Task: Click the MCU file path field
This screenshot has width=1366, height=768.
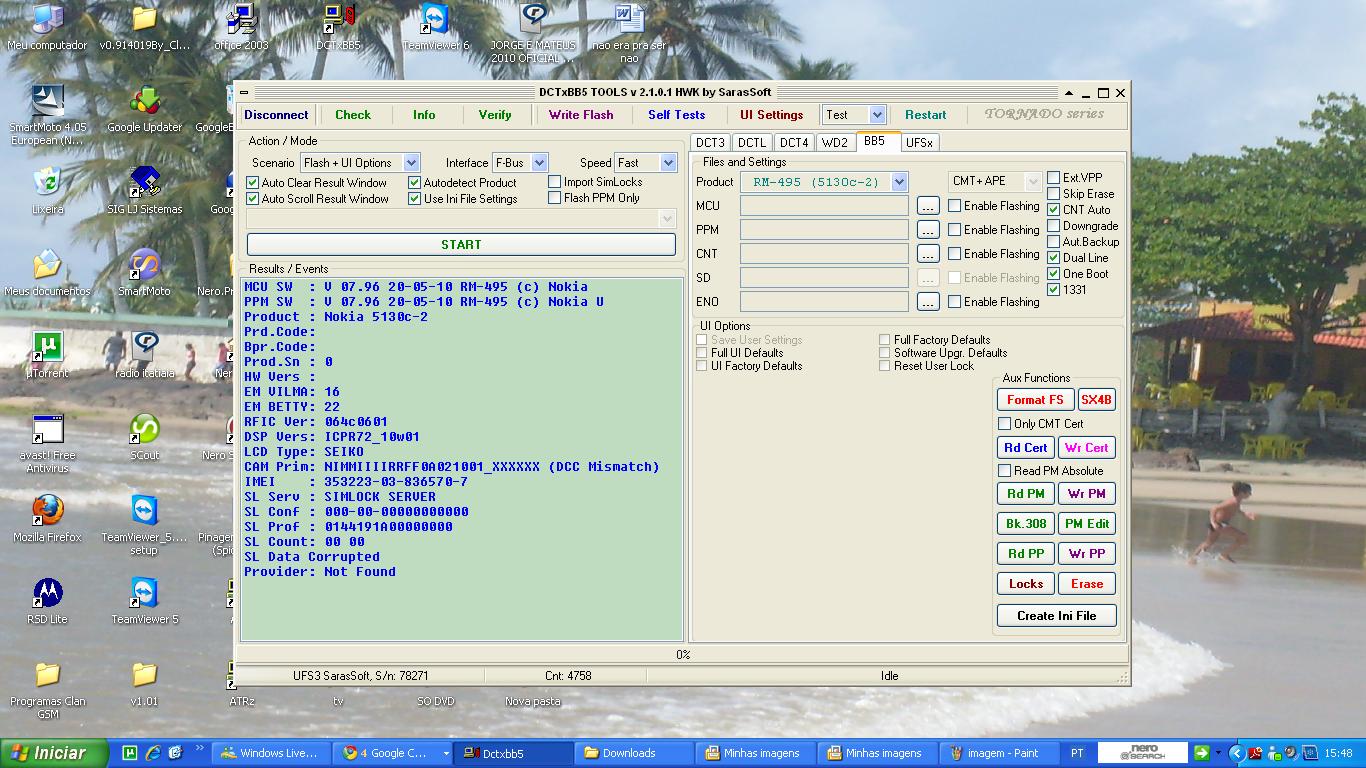Action: (824, 206)
